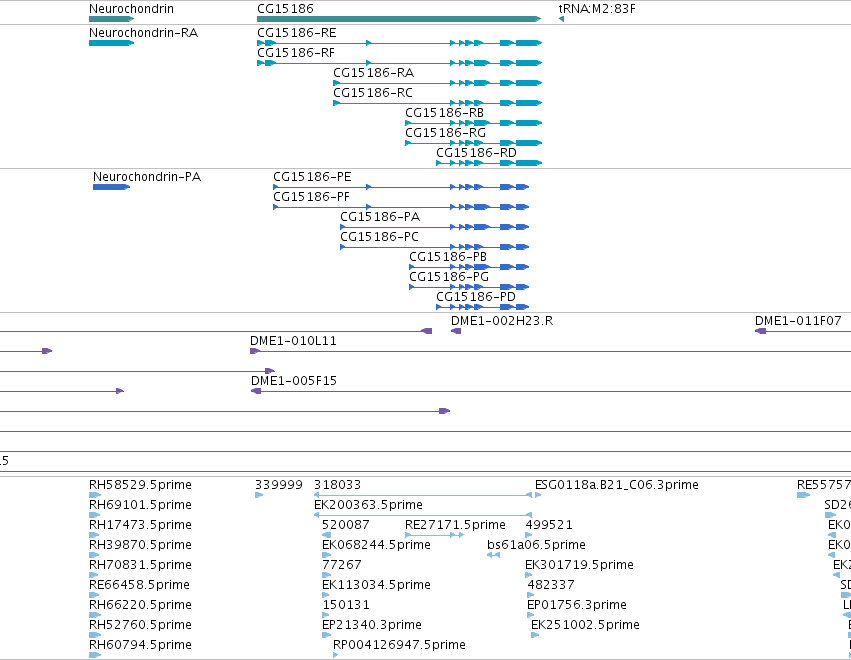Select EST RP004126947.5prime
851x660 pixels.
tap(399, 645)
